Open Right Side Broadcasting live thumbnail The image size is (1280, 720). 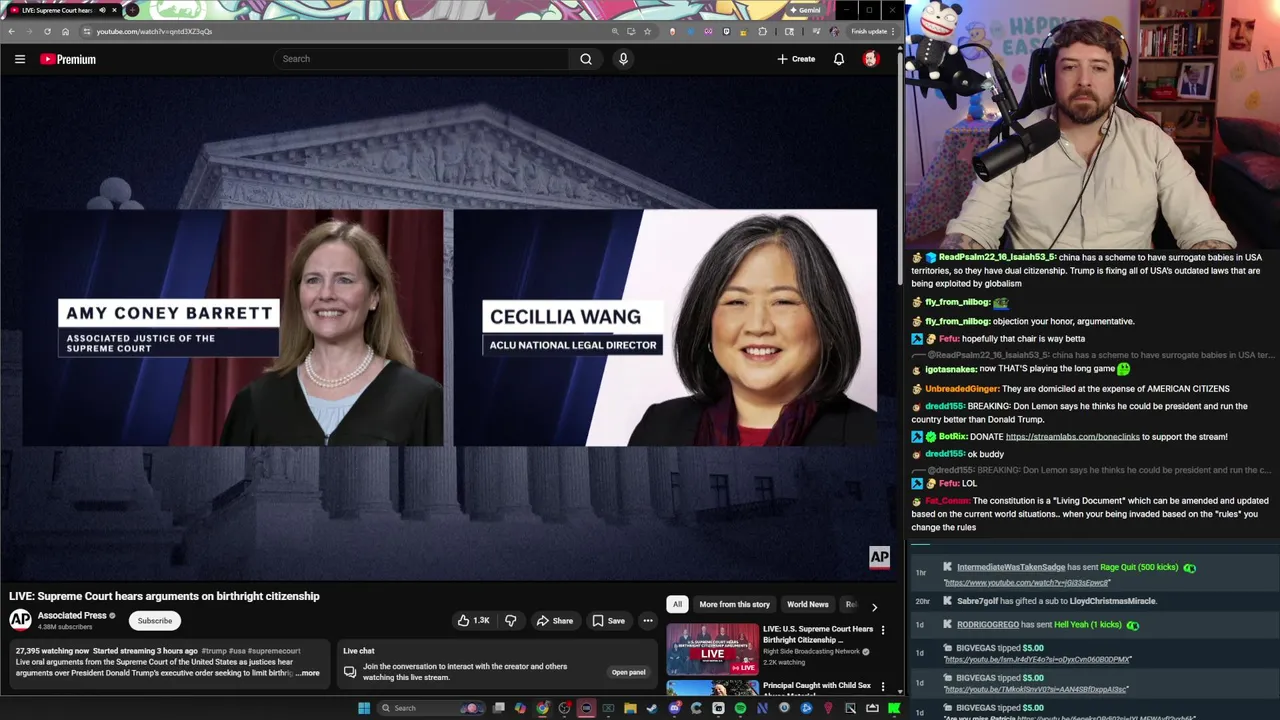[712, 648]
